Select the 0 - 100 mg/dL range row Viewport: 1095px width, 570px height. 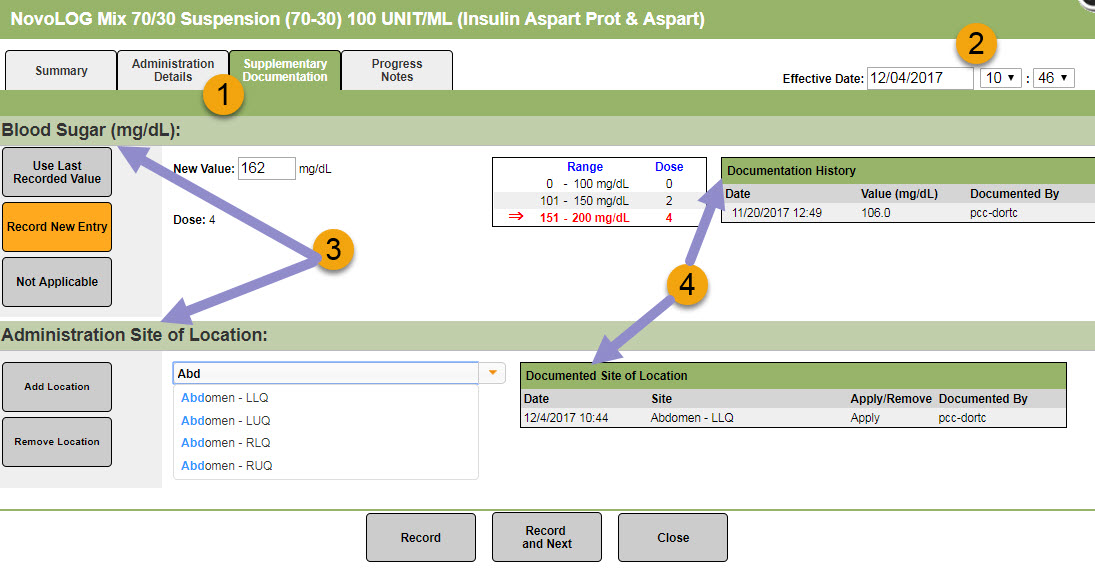[x=599, y=184]
